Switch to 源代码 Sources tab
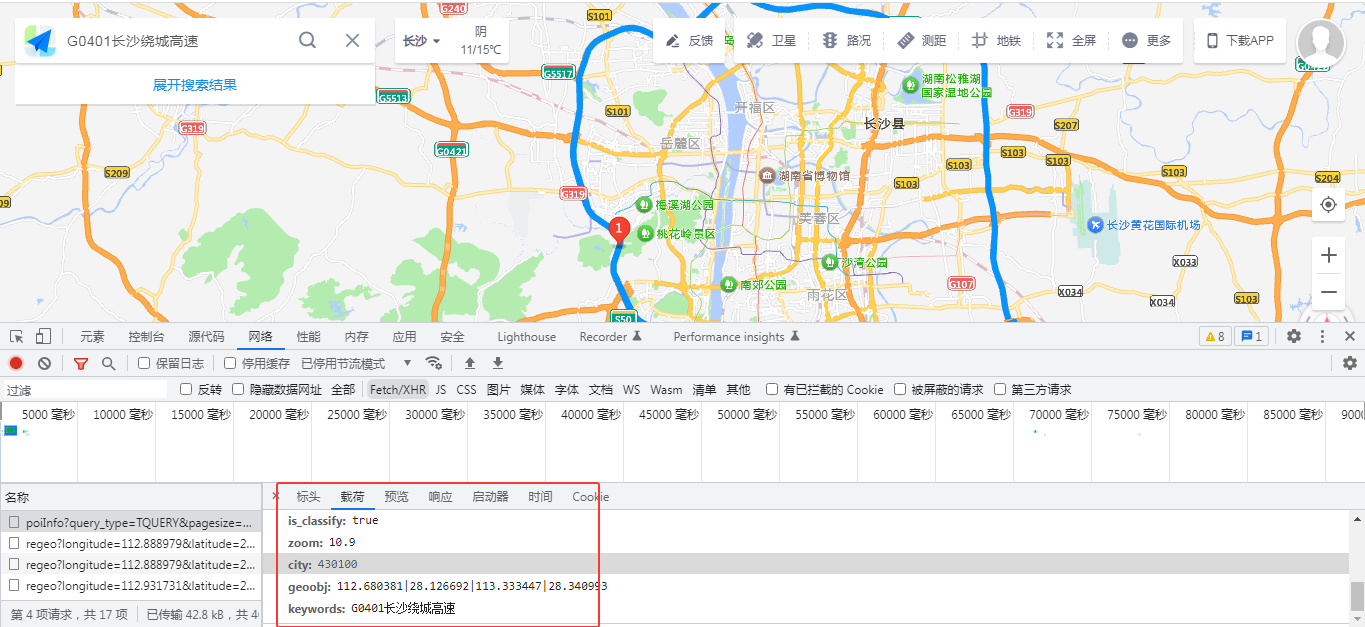The width and height of the screenshot is (1365, 627). pos(206,337)
